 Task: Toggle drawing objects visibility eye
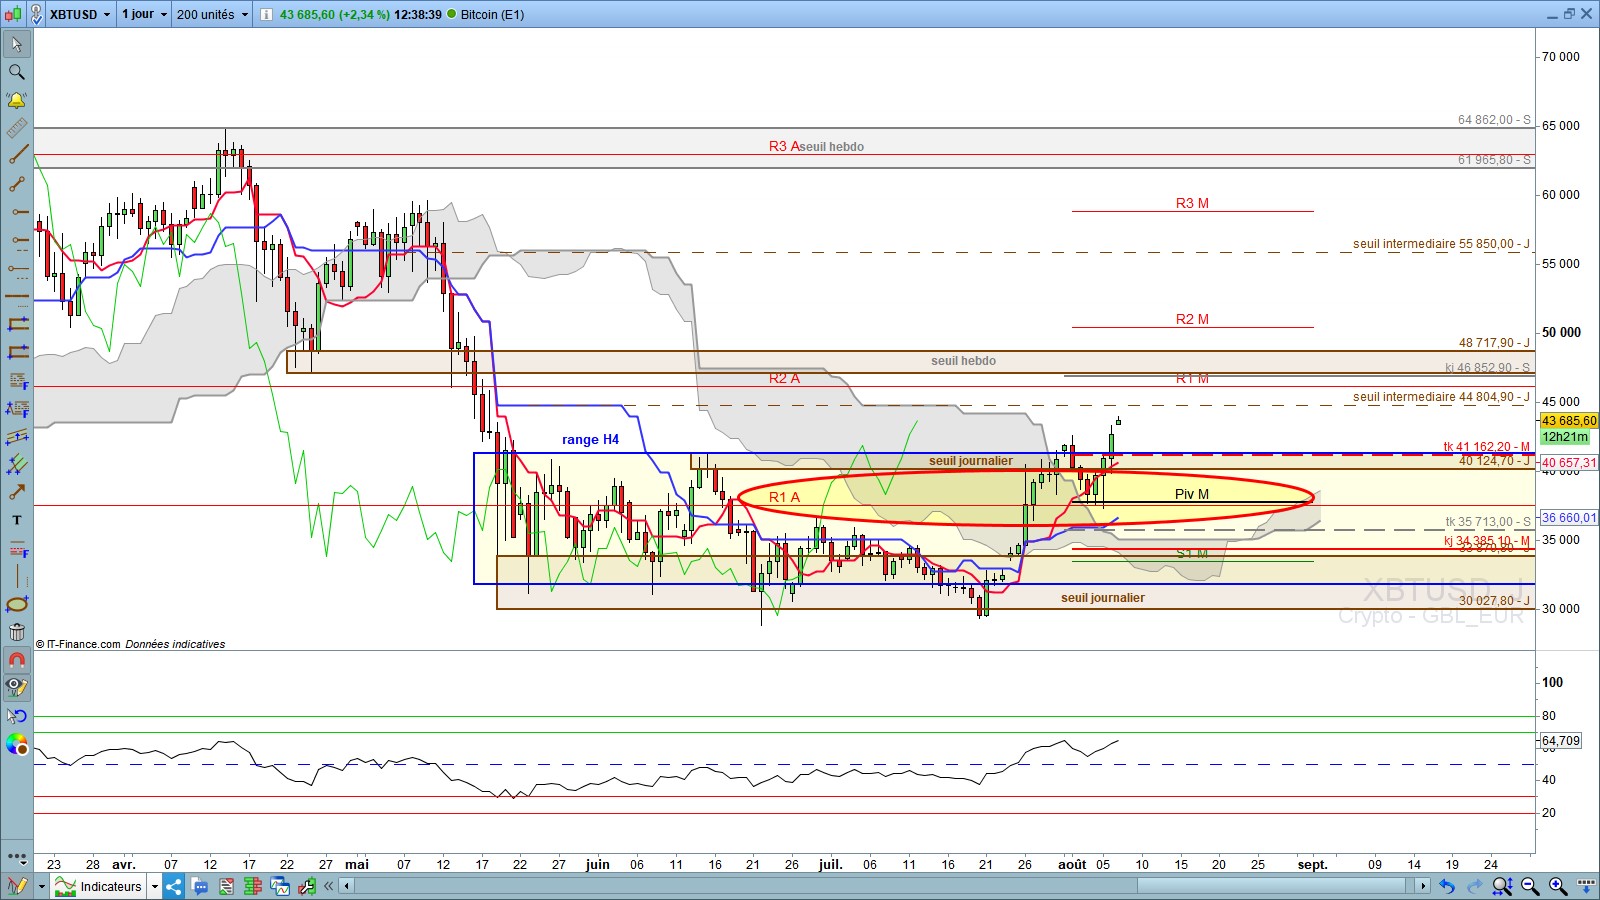coord(17,688)
